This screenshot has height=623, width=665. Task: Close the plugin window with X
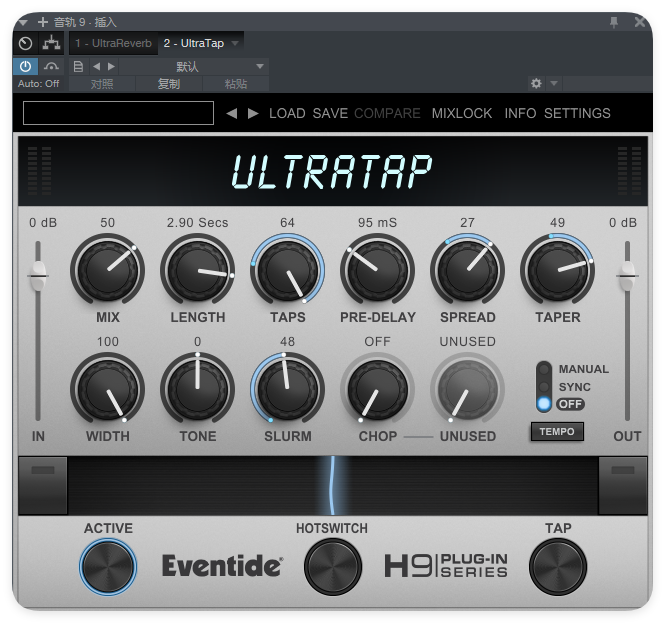(x=640, y=22)
